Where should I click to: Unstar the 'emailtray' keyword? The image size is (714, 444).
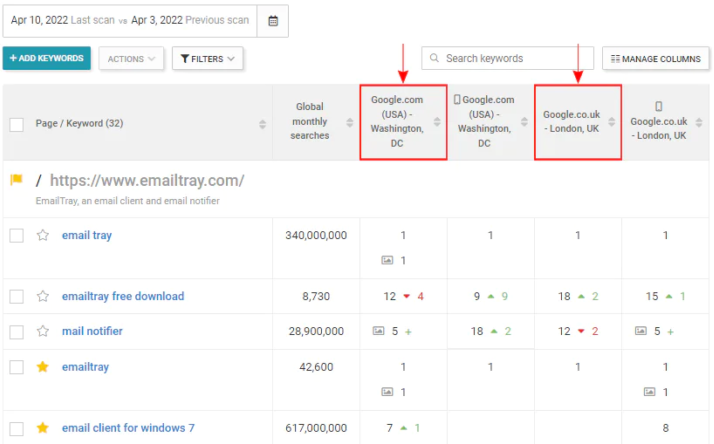coord(43,367)
